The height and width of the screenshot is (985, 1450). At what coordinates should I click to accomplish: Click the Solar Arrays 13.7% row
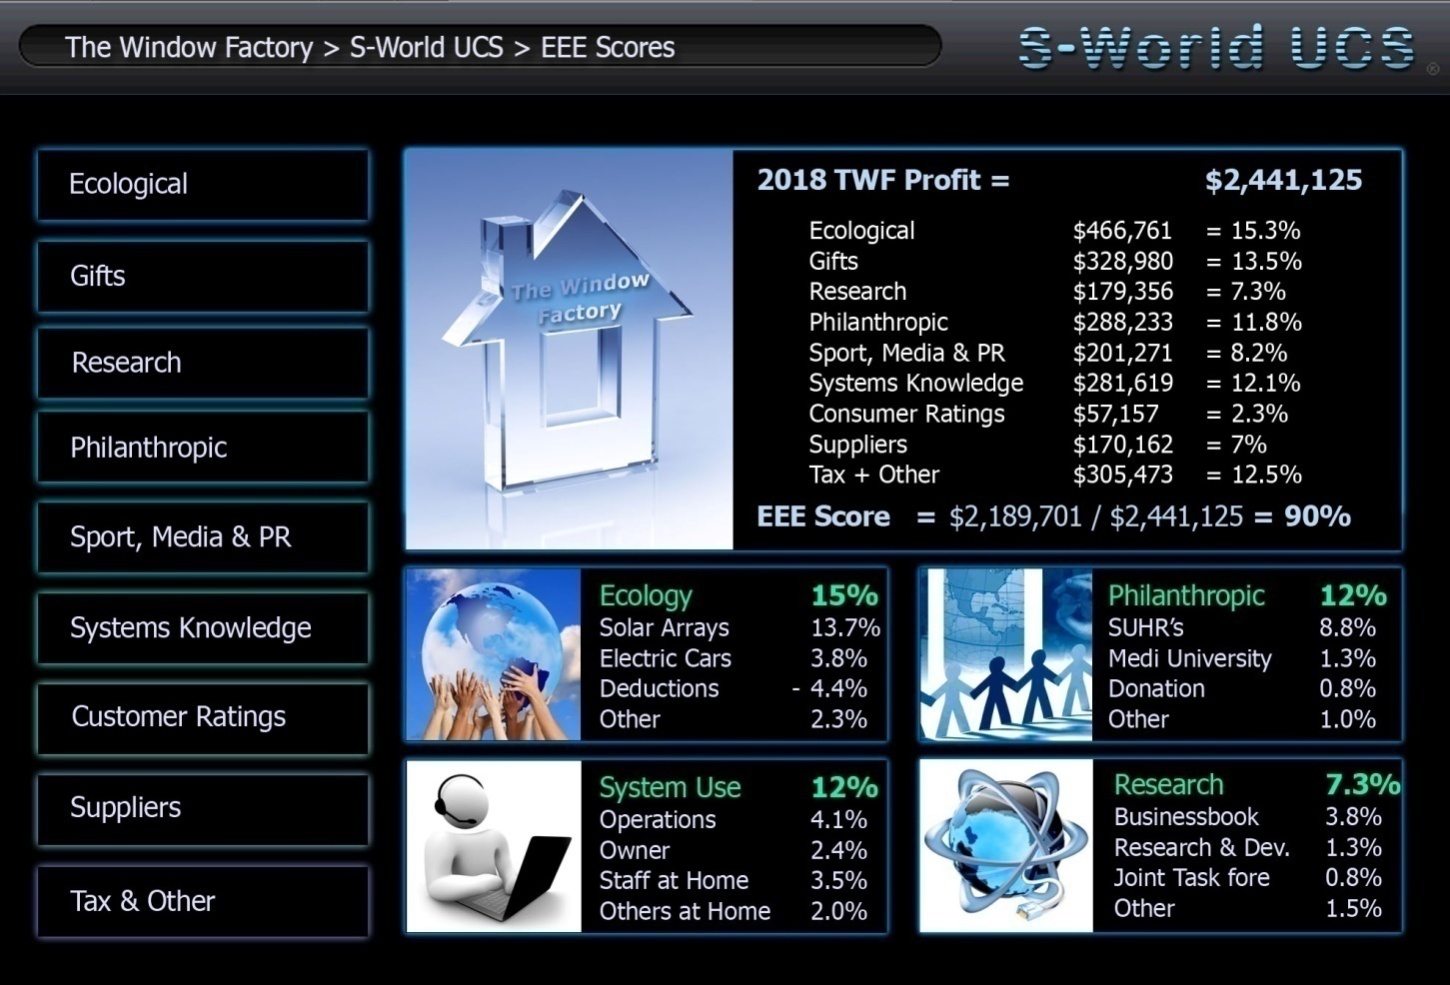[740, 628]
